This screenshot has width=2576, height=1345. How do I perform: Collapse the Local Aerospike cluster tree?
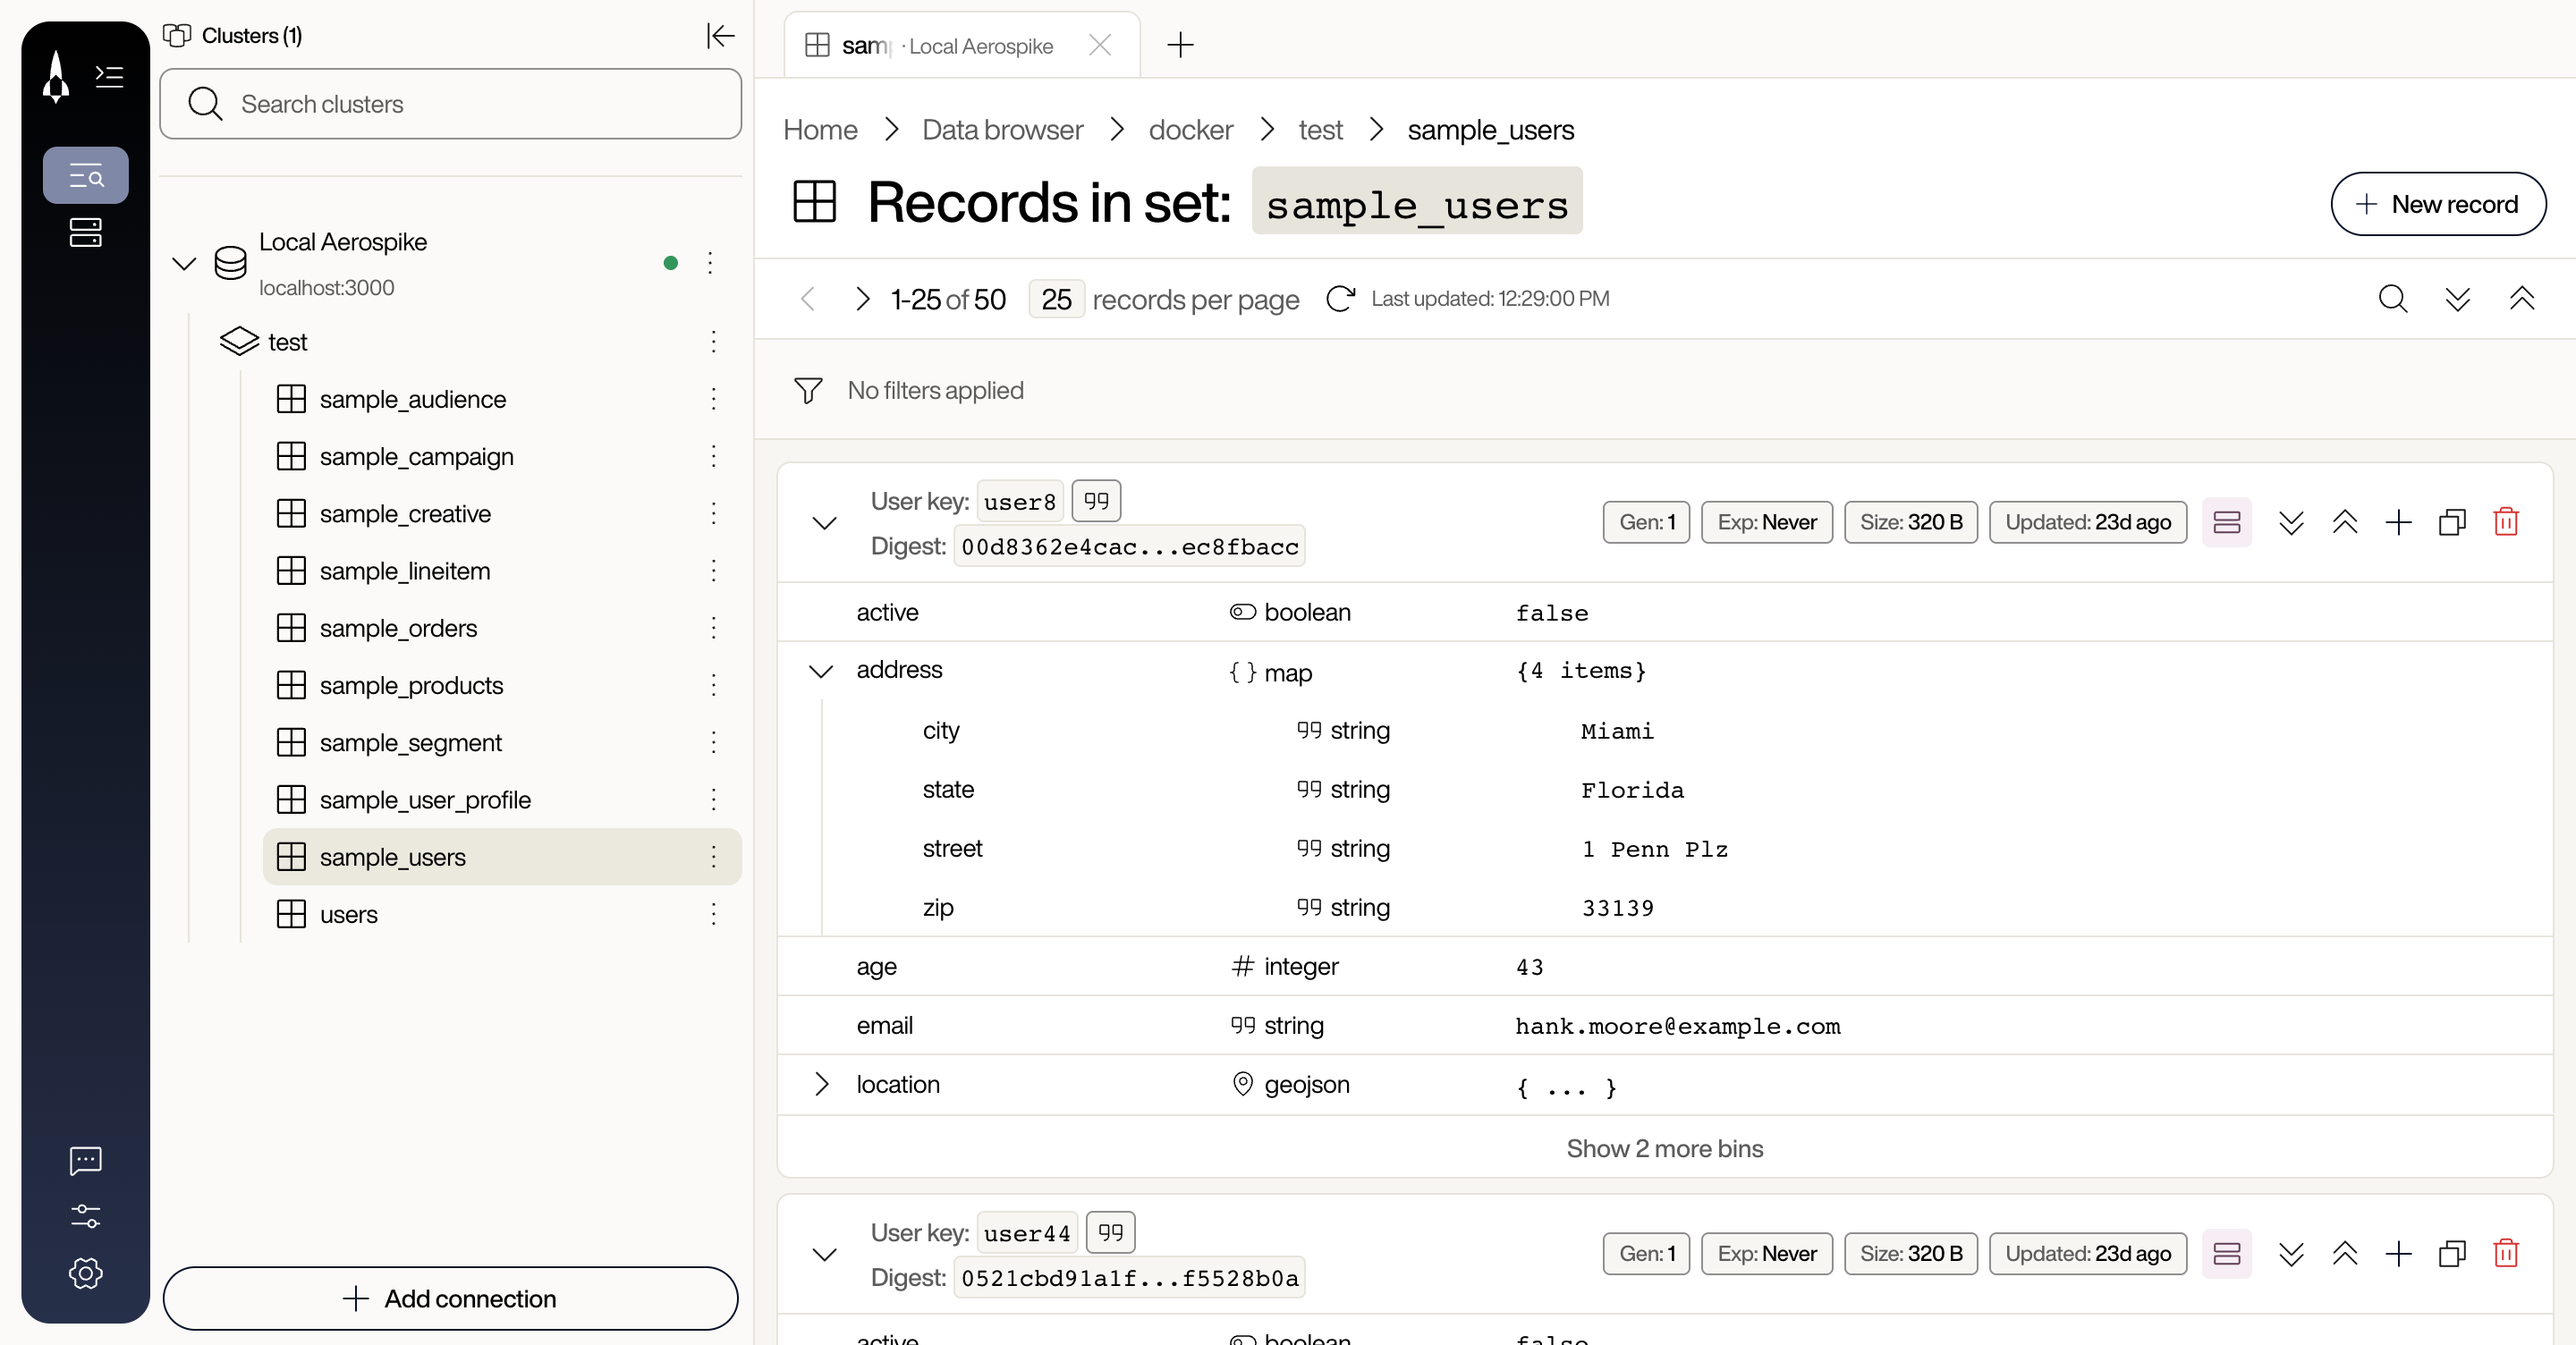point(184,264)
